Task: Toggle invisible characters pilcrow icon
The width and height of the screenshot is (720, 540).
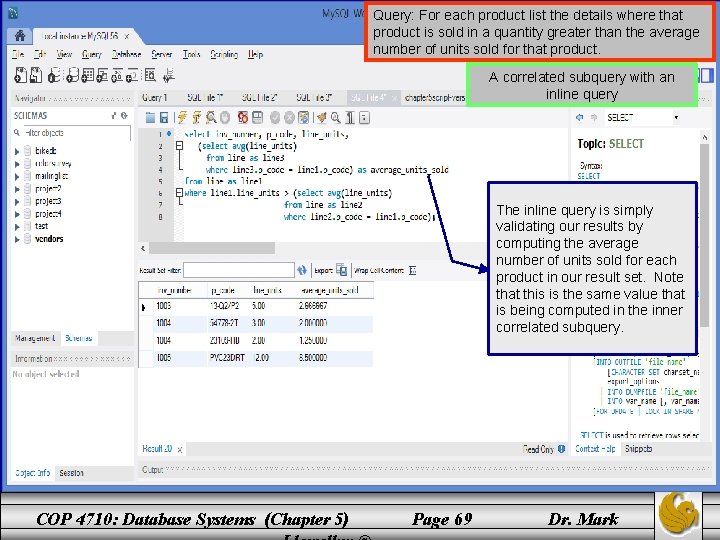Action: [x=350, y=118]
